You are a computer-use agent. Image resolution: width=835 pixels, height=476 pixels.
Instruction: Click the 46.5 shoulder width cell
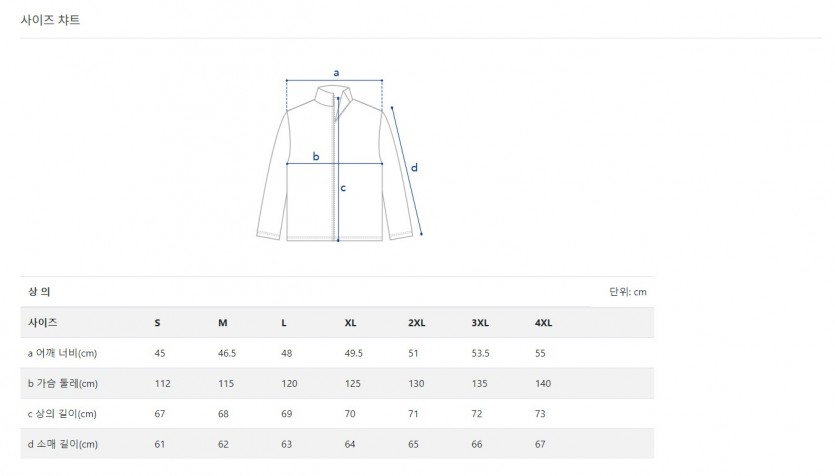pos(227,353)
